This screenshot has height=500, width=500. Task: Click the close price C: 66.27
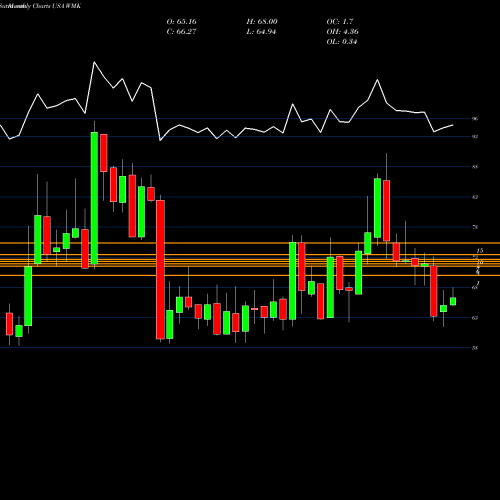(181, 32)
